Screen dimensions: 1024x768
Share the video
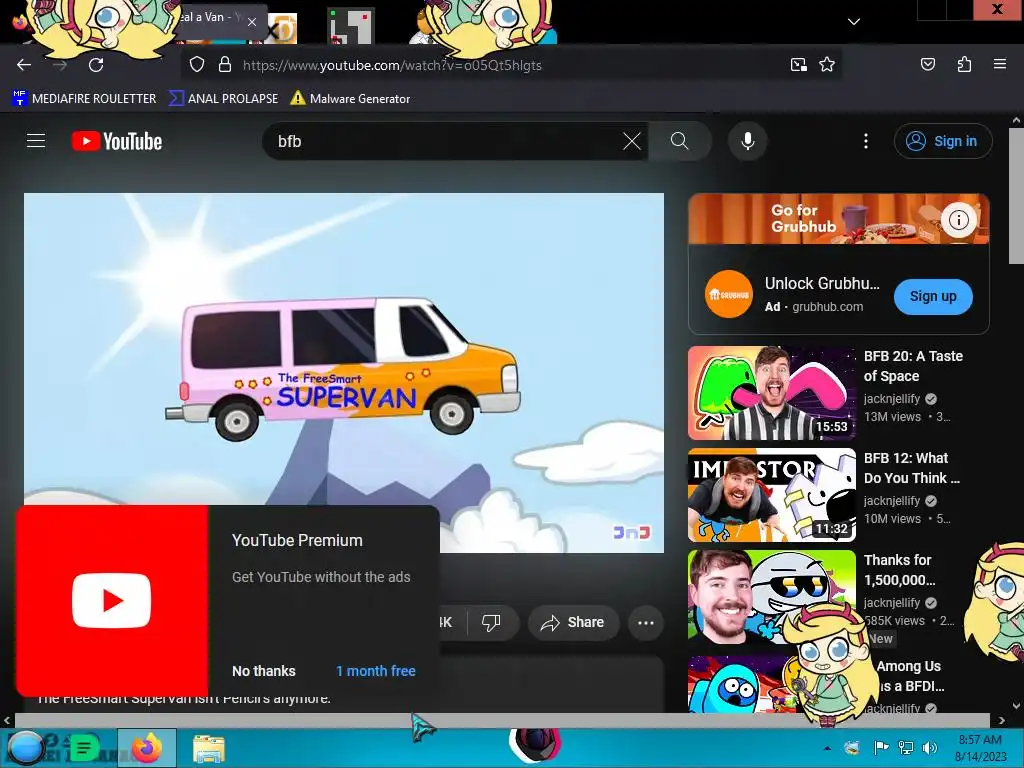571,622
